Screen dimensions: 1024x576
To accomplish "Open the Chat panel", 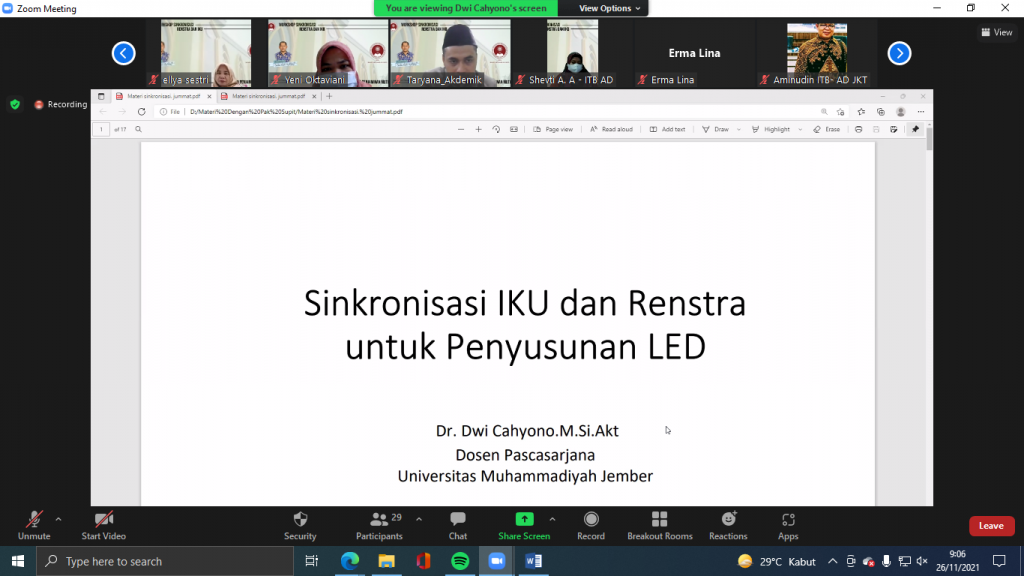I will point(458,526).
